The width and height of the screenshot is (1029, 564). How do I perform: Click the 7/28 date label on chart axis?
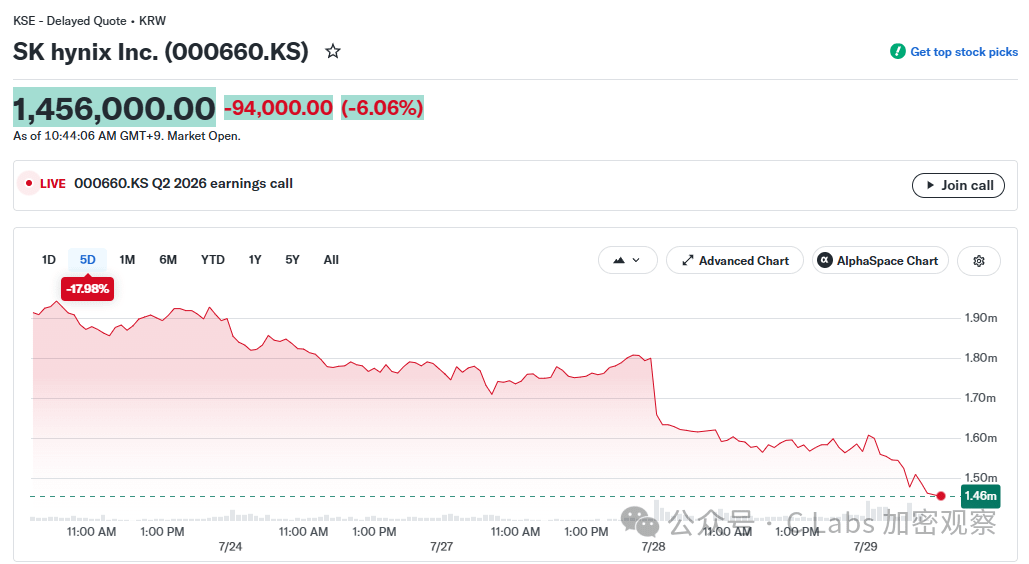tap(654, 546)
